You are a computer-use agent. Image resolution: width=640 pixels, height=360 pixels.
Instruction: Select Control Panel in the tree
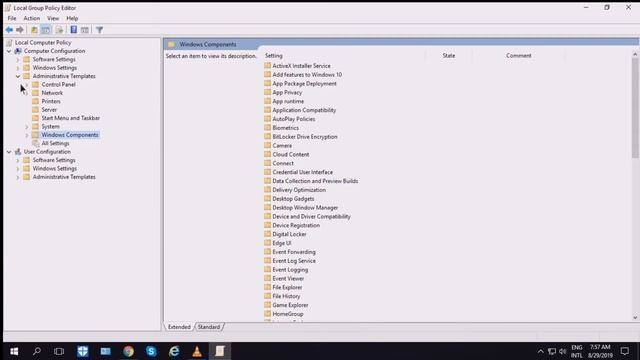tap(58, 84)
